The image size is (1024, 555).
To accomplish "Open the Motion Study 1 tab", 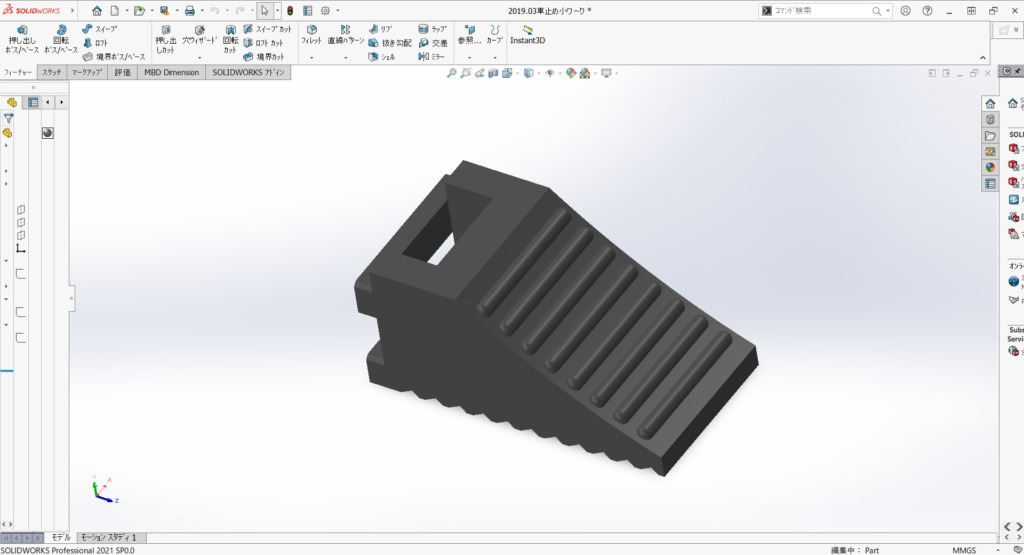I will 108,538.
